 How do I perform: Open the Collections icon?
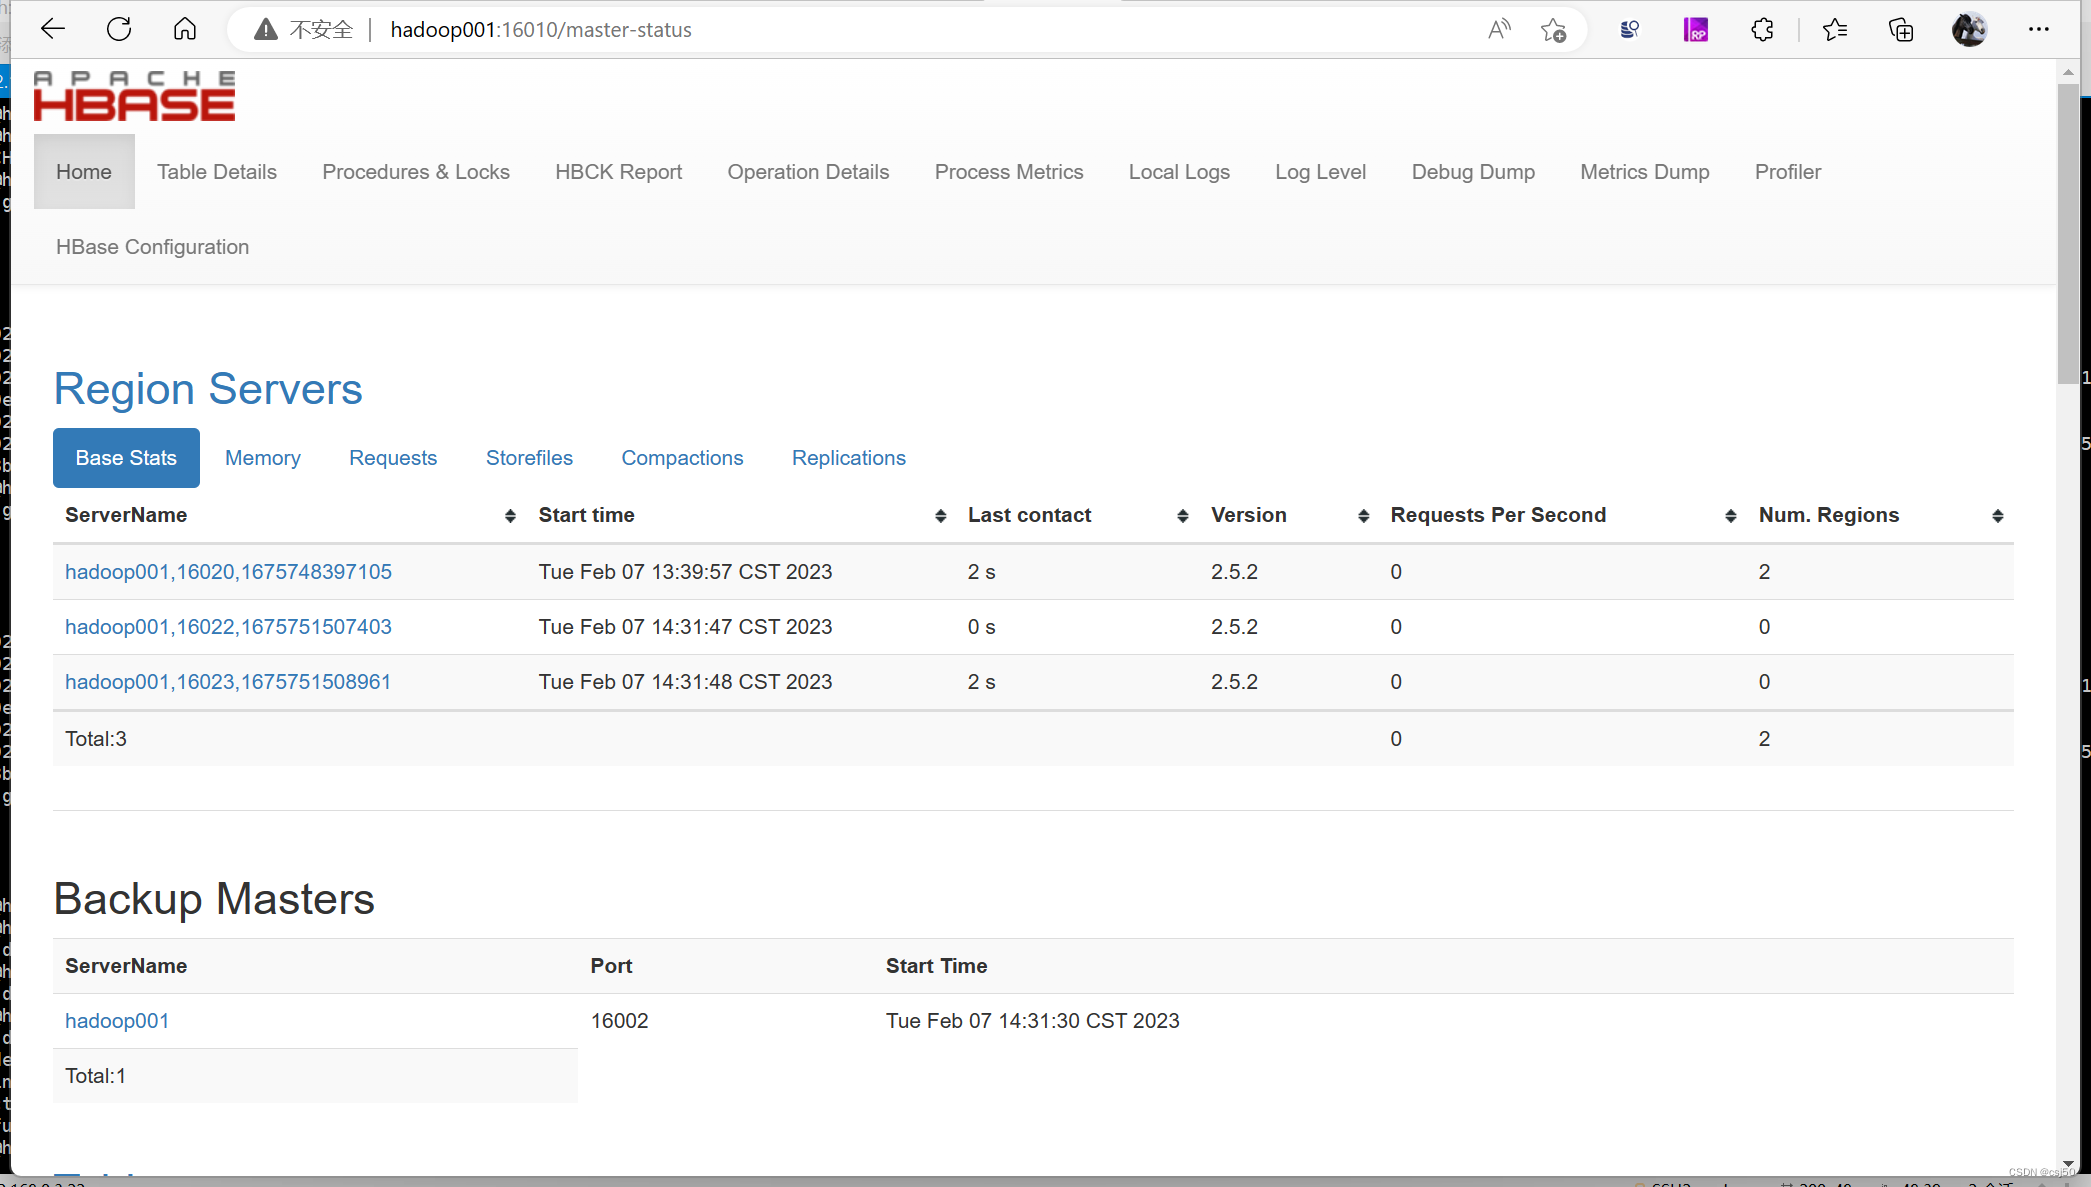point(1900,29)
